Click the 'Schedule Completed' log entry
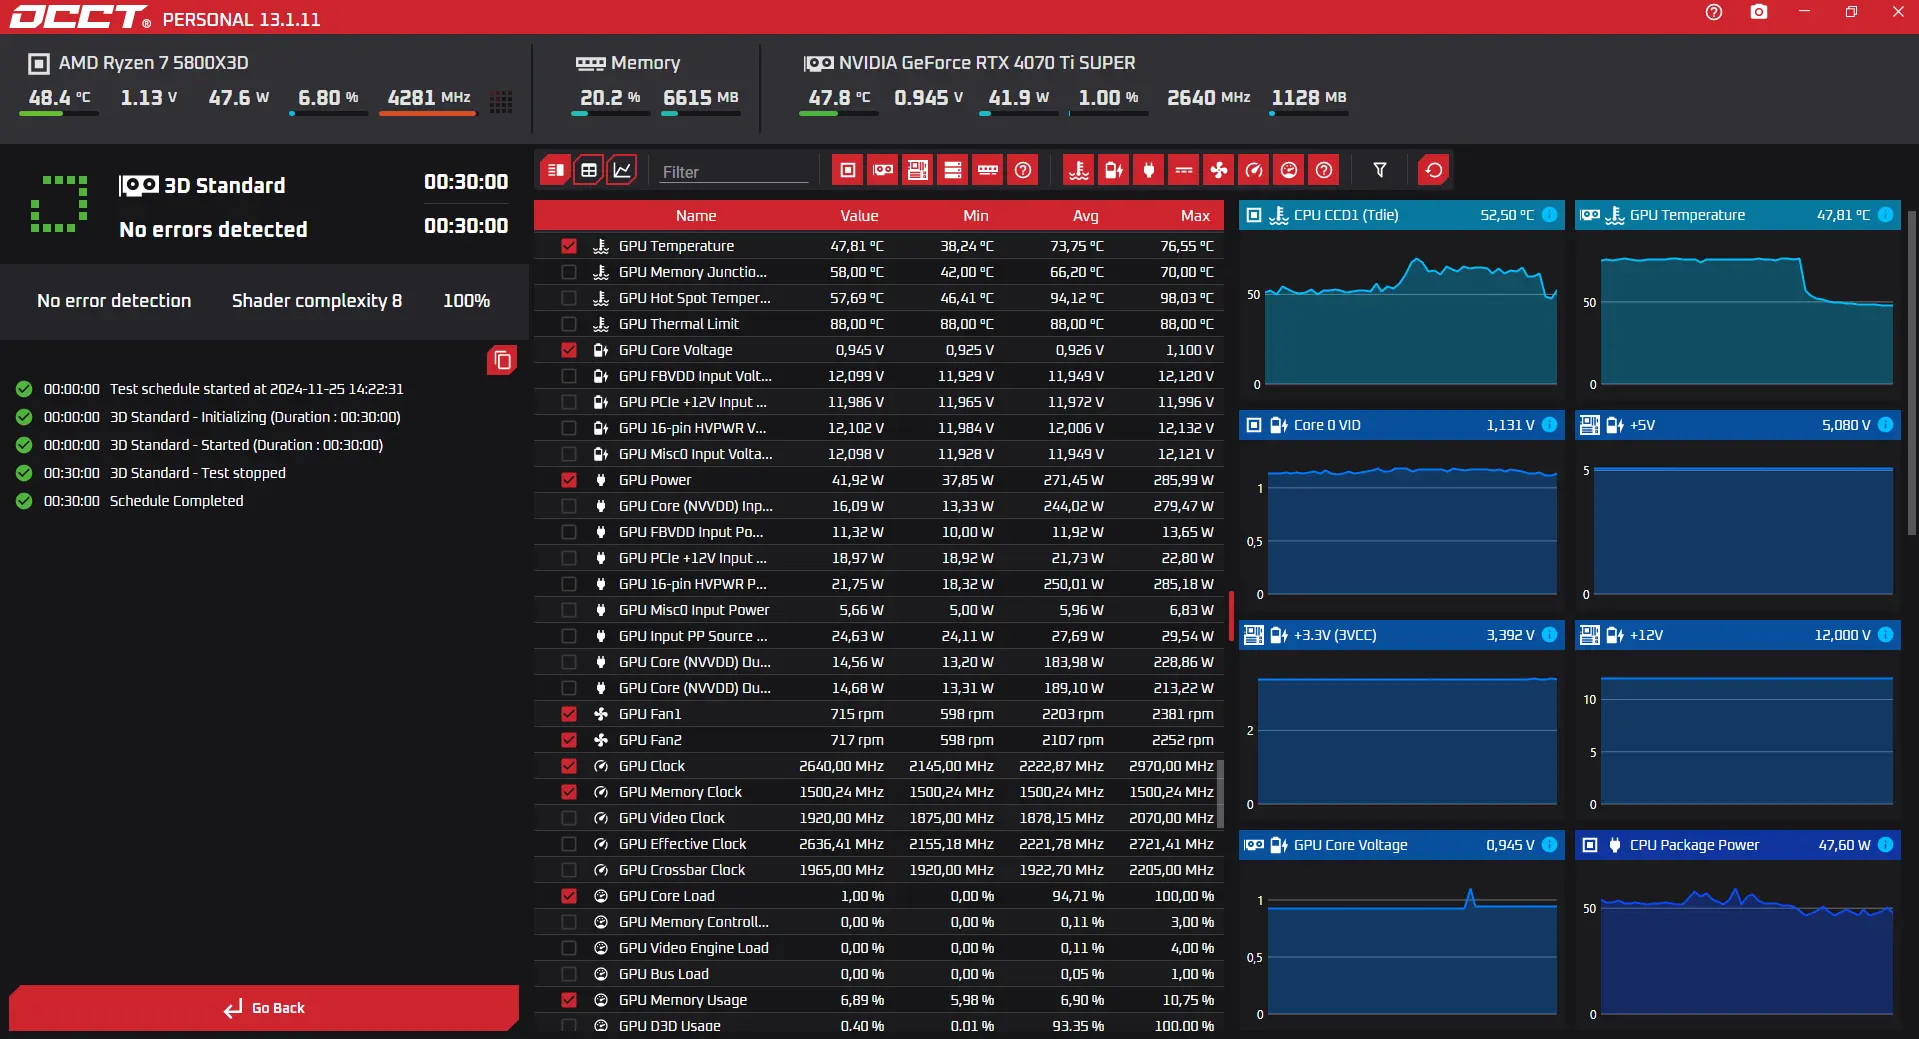 [176, 501]
